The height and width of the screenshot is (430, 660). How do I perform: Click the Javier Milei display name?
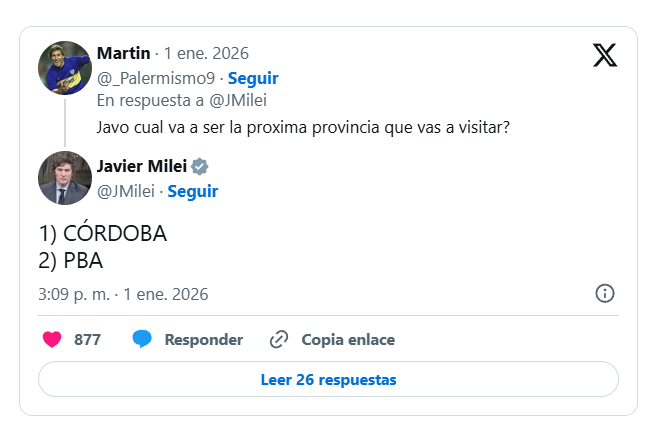(141, 167)
